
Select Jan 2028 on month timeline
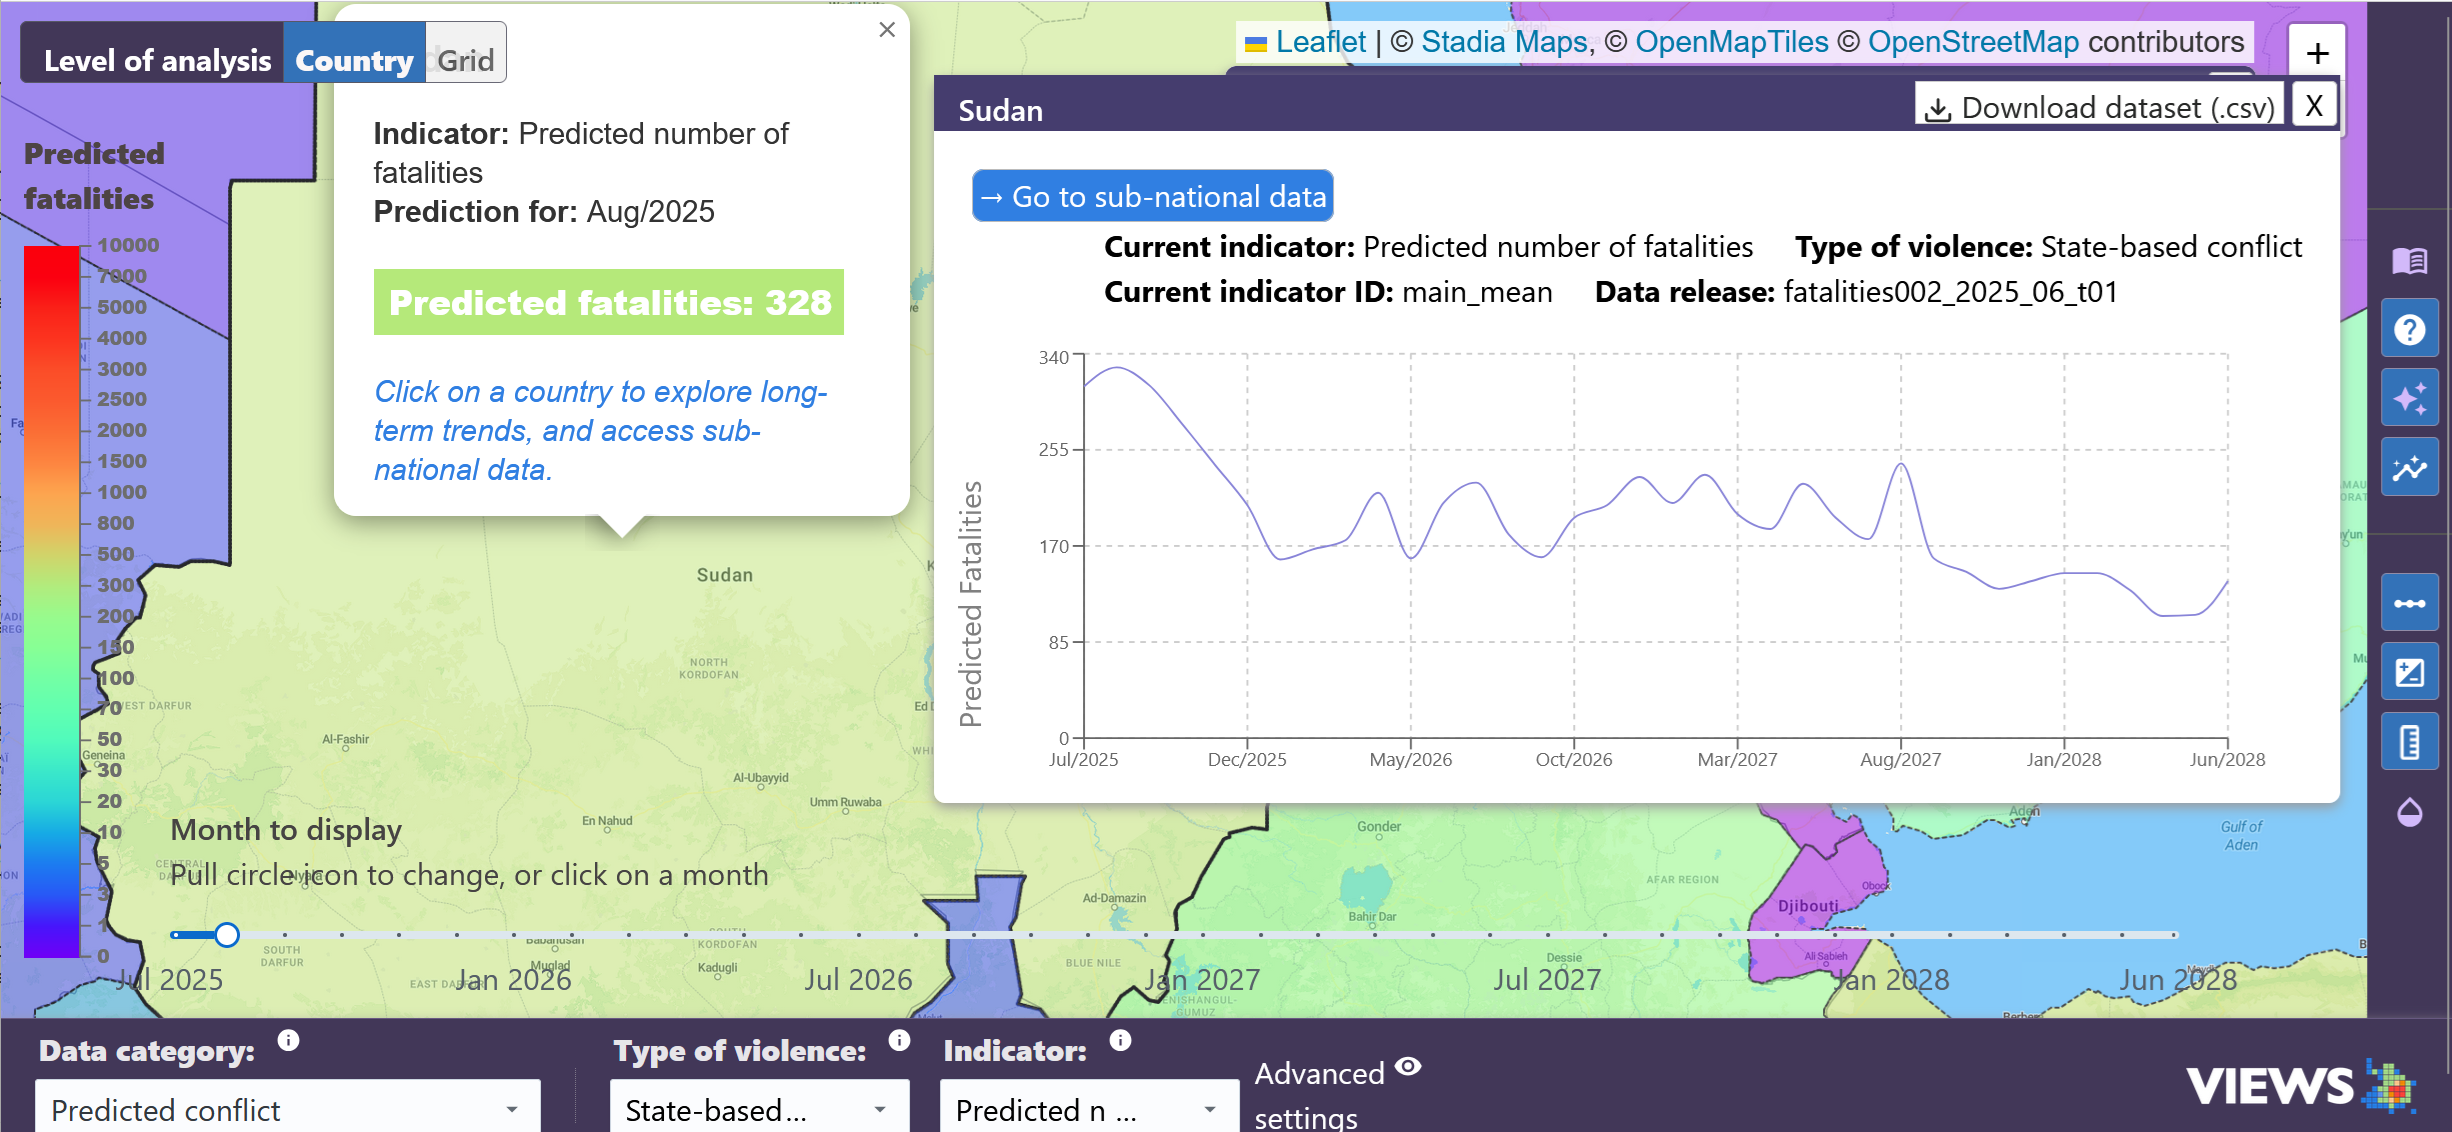(1891, 979)
